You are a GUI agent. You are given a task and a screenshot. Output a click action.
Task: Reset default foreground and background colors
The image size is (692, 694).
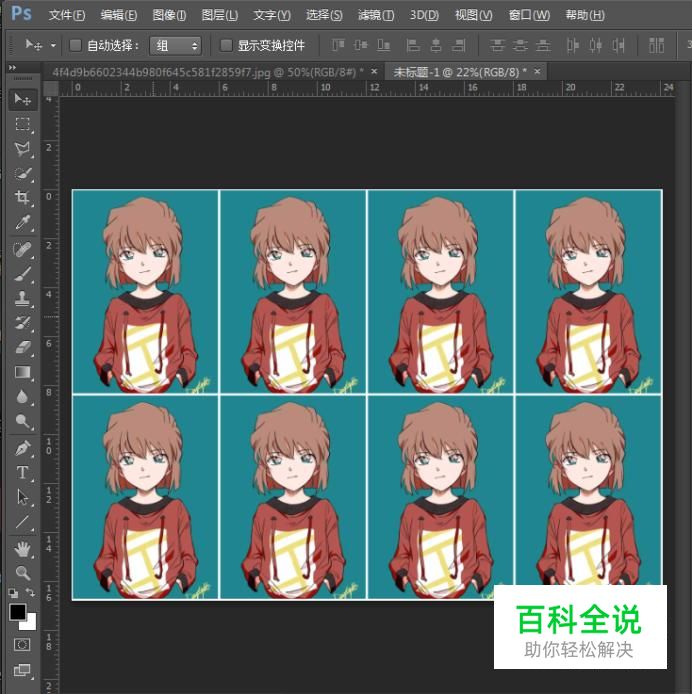(13, 593)
